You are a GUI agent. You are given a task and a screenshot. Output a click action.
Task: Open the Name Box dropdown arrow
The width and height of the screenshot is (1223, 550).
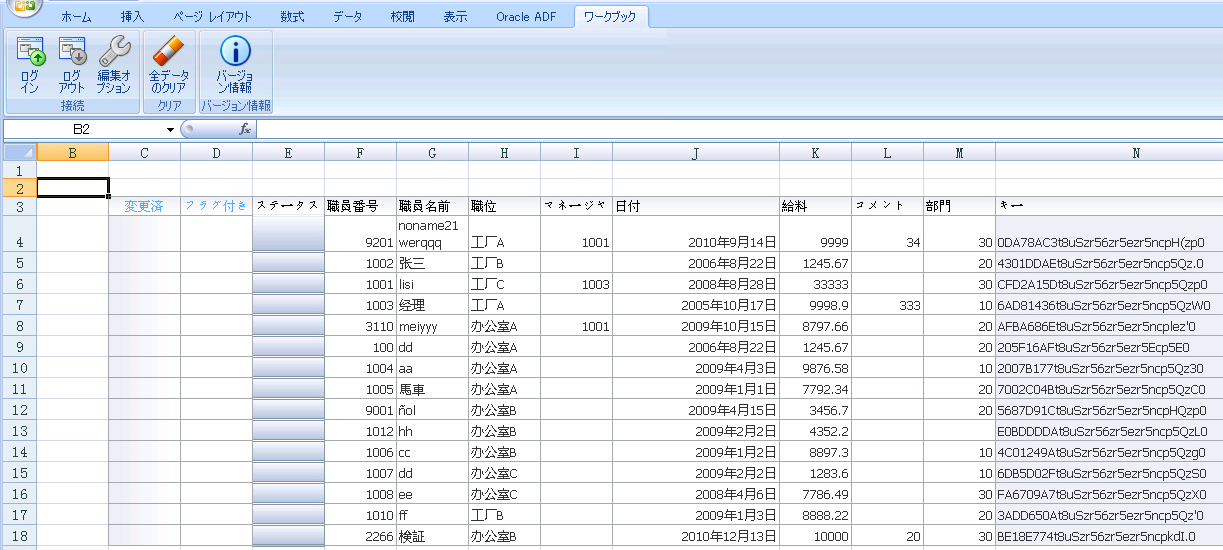[x=171, y=130]
